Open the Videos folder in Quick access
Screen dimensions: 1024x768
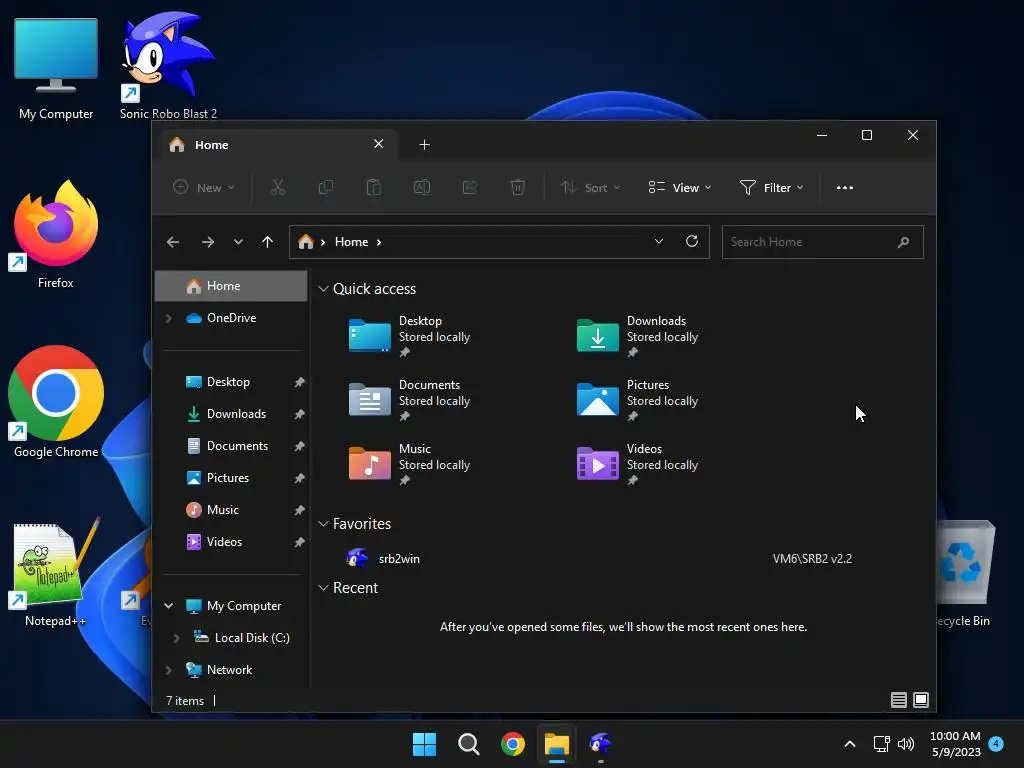(638, 464)
